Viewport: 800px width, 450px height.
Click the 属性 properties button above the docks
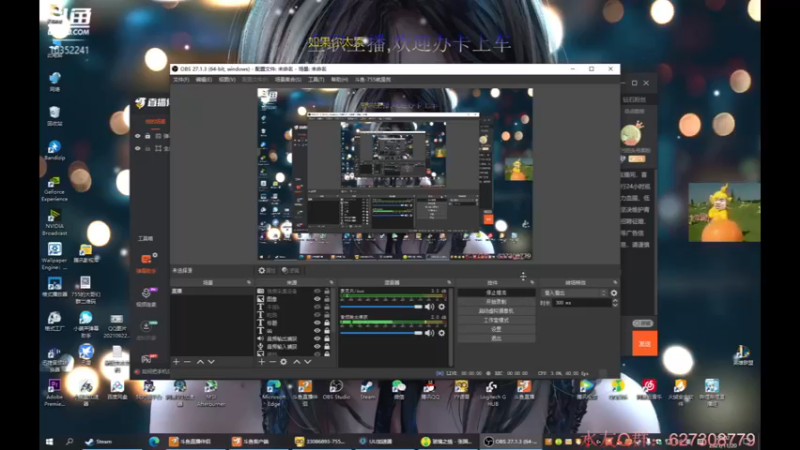click(x=267, y=270)
